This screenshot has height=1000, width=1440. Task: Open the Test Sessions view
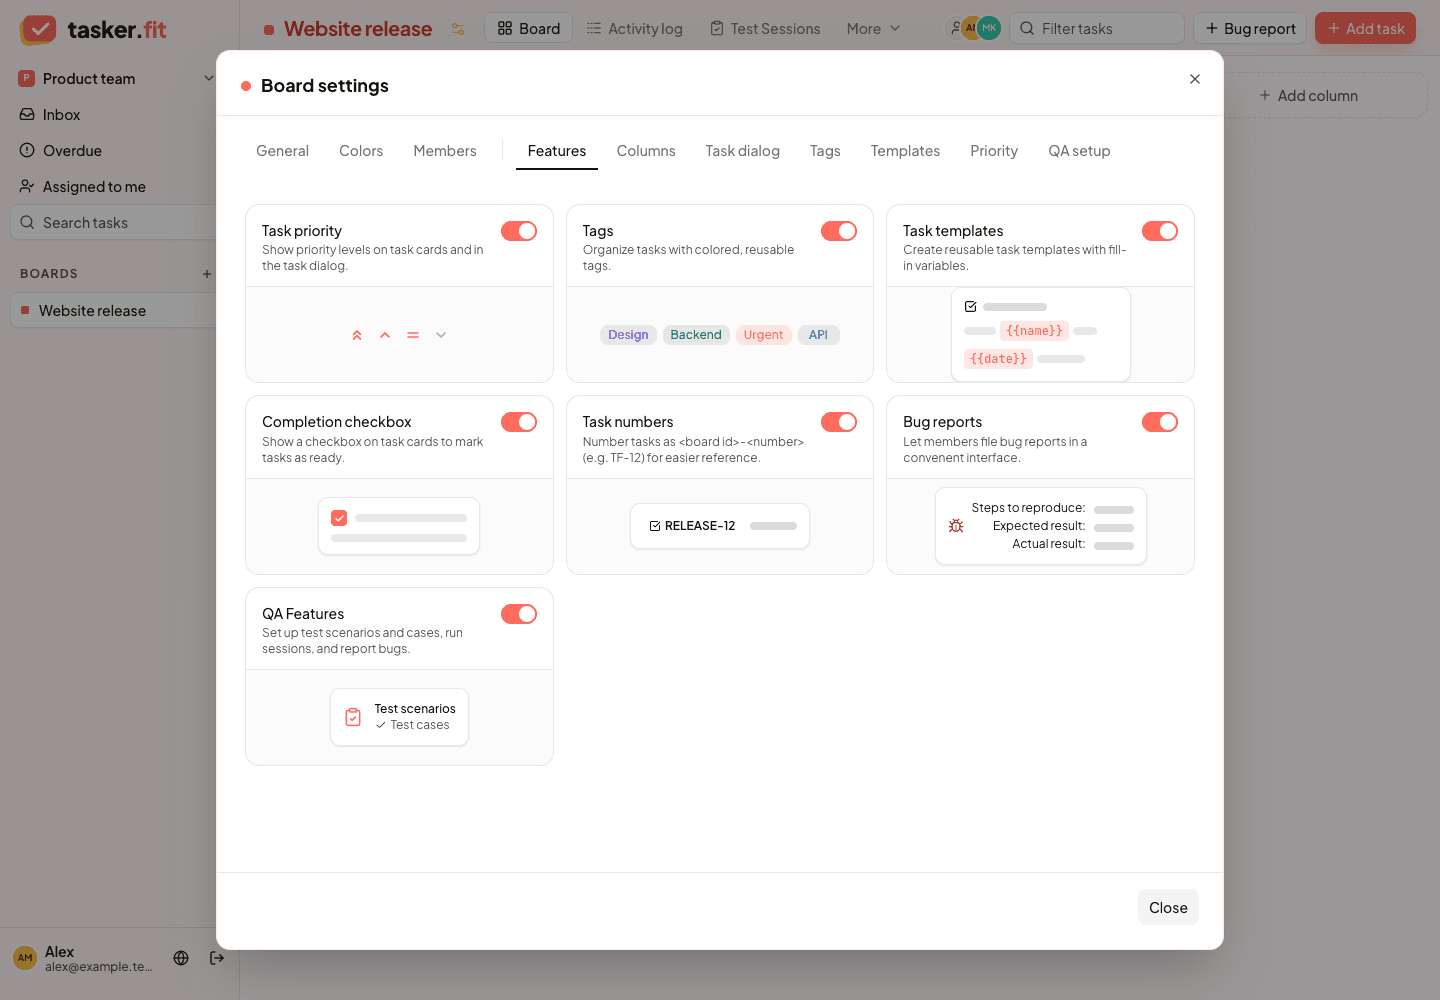pyautogui.click(x=765, y=29)
